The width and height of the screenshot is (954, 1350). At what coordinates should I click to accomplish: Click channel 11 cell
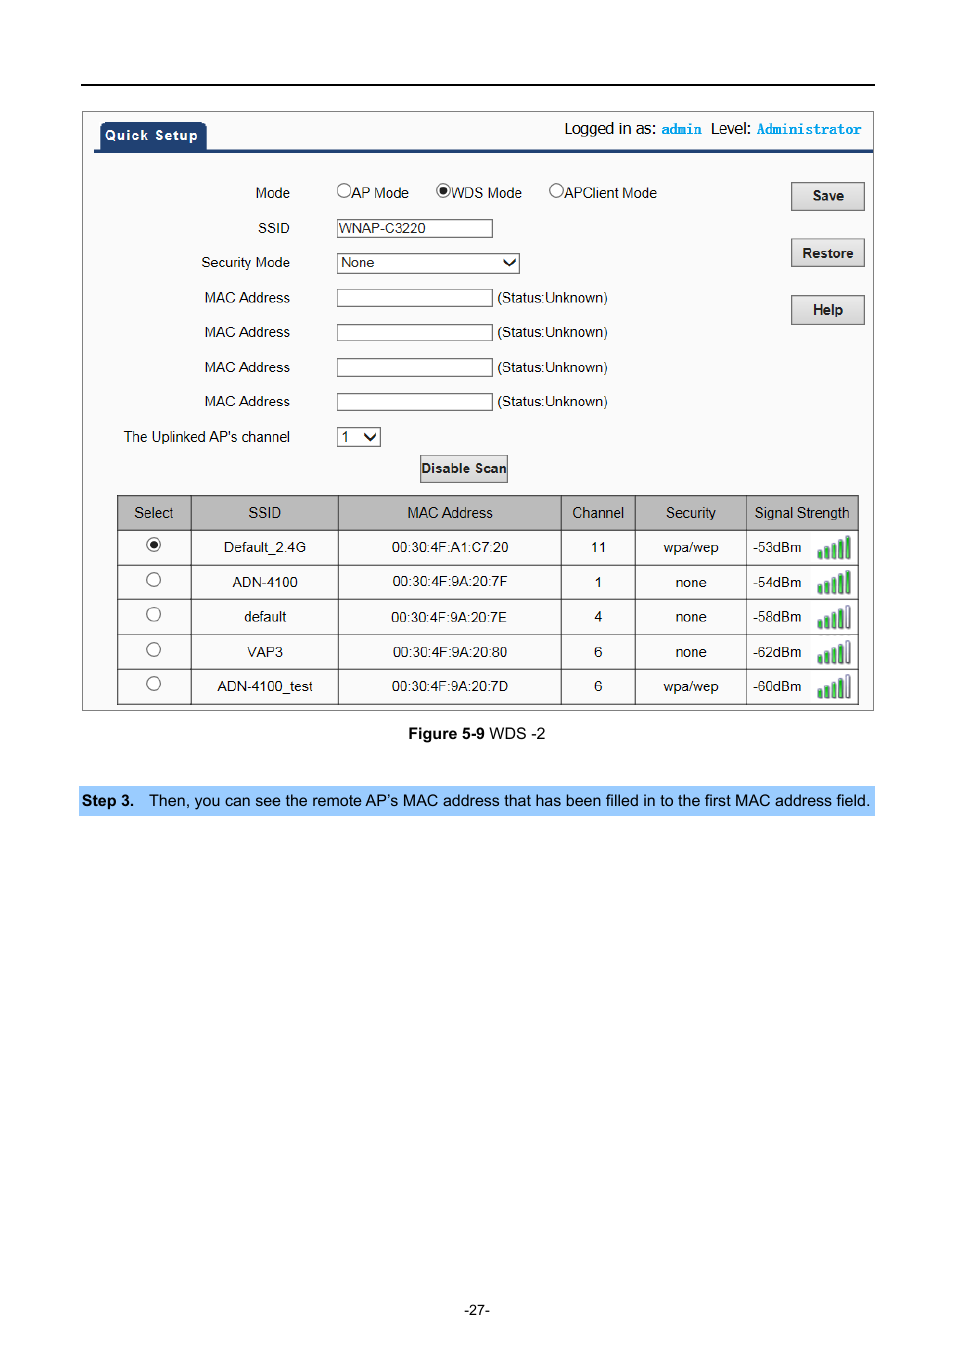598,548
